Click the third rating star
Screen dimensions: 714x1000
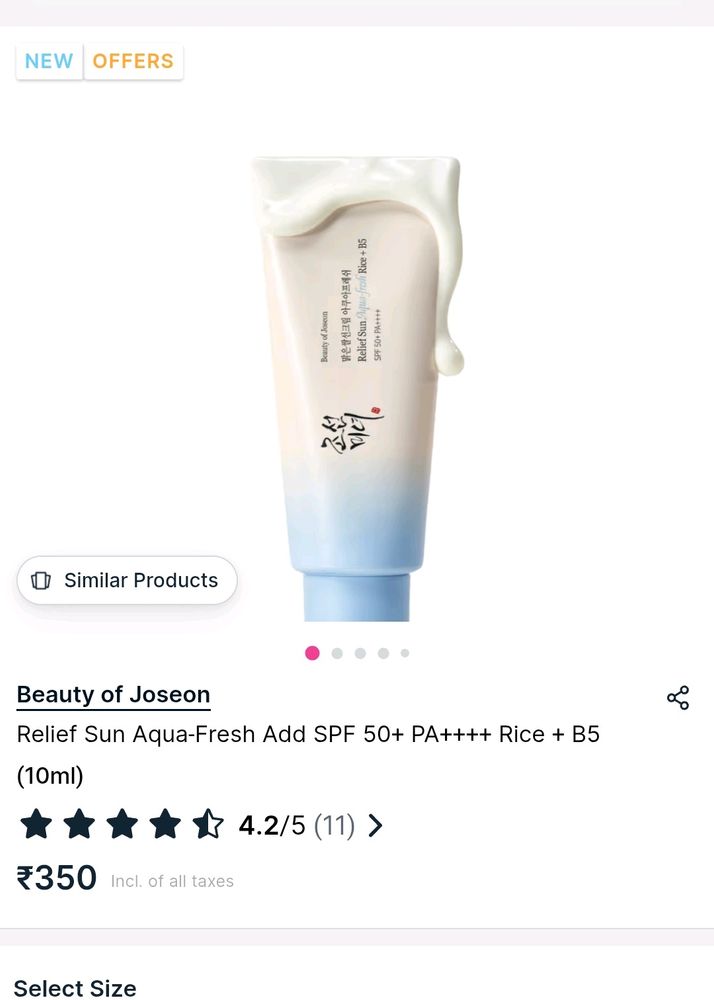122,824
